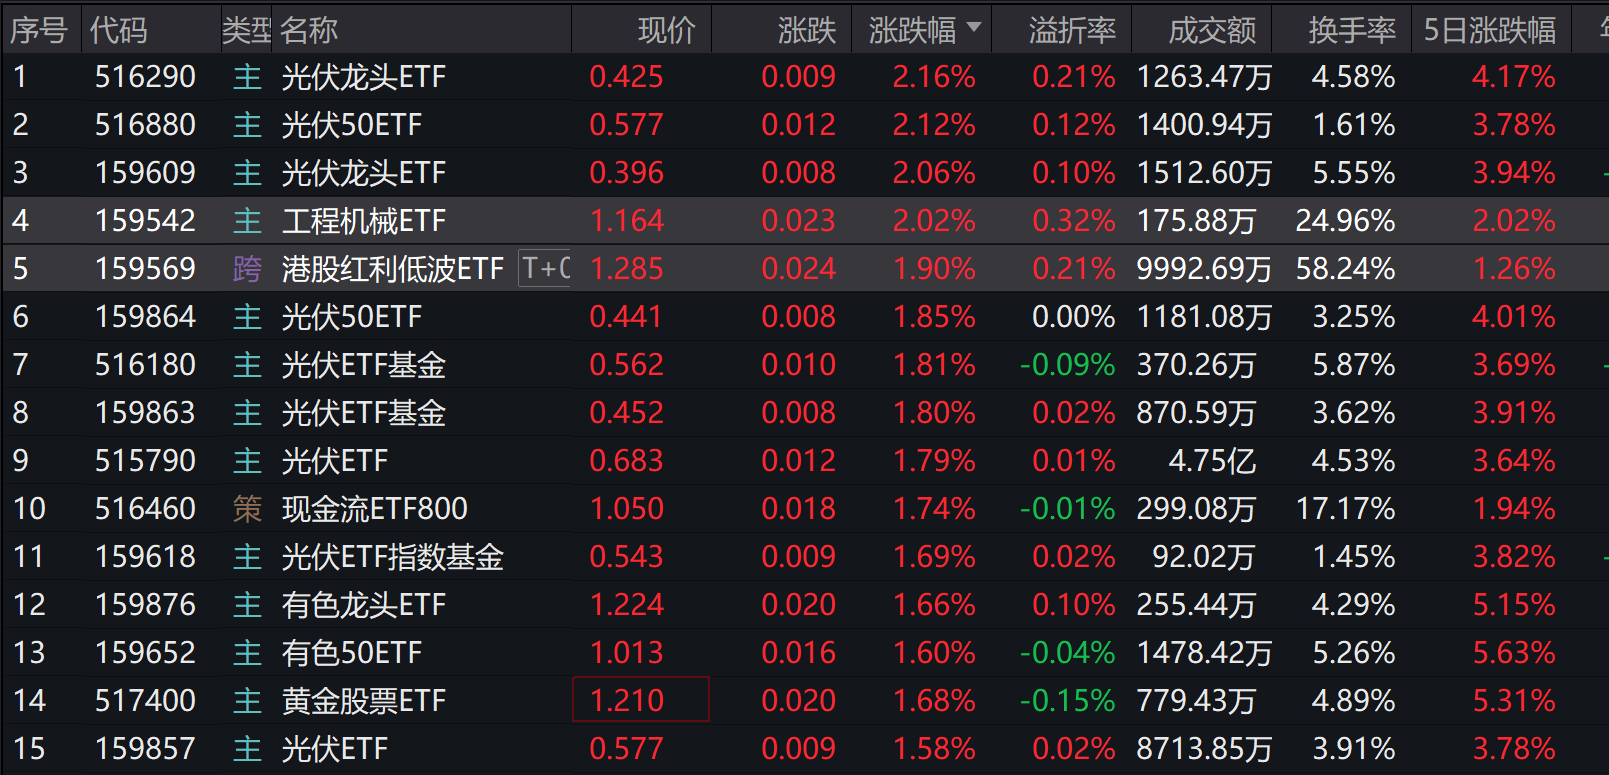This screenshot has width=1609, height=775.
Task: Select code 516290
Action: click(x=145, y=77)
